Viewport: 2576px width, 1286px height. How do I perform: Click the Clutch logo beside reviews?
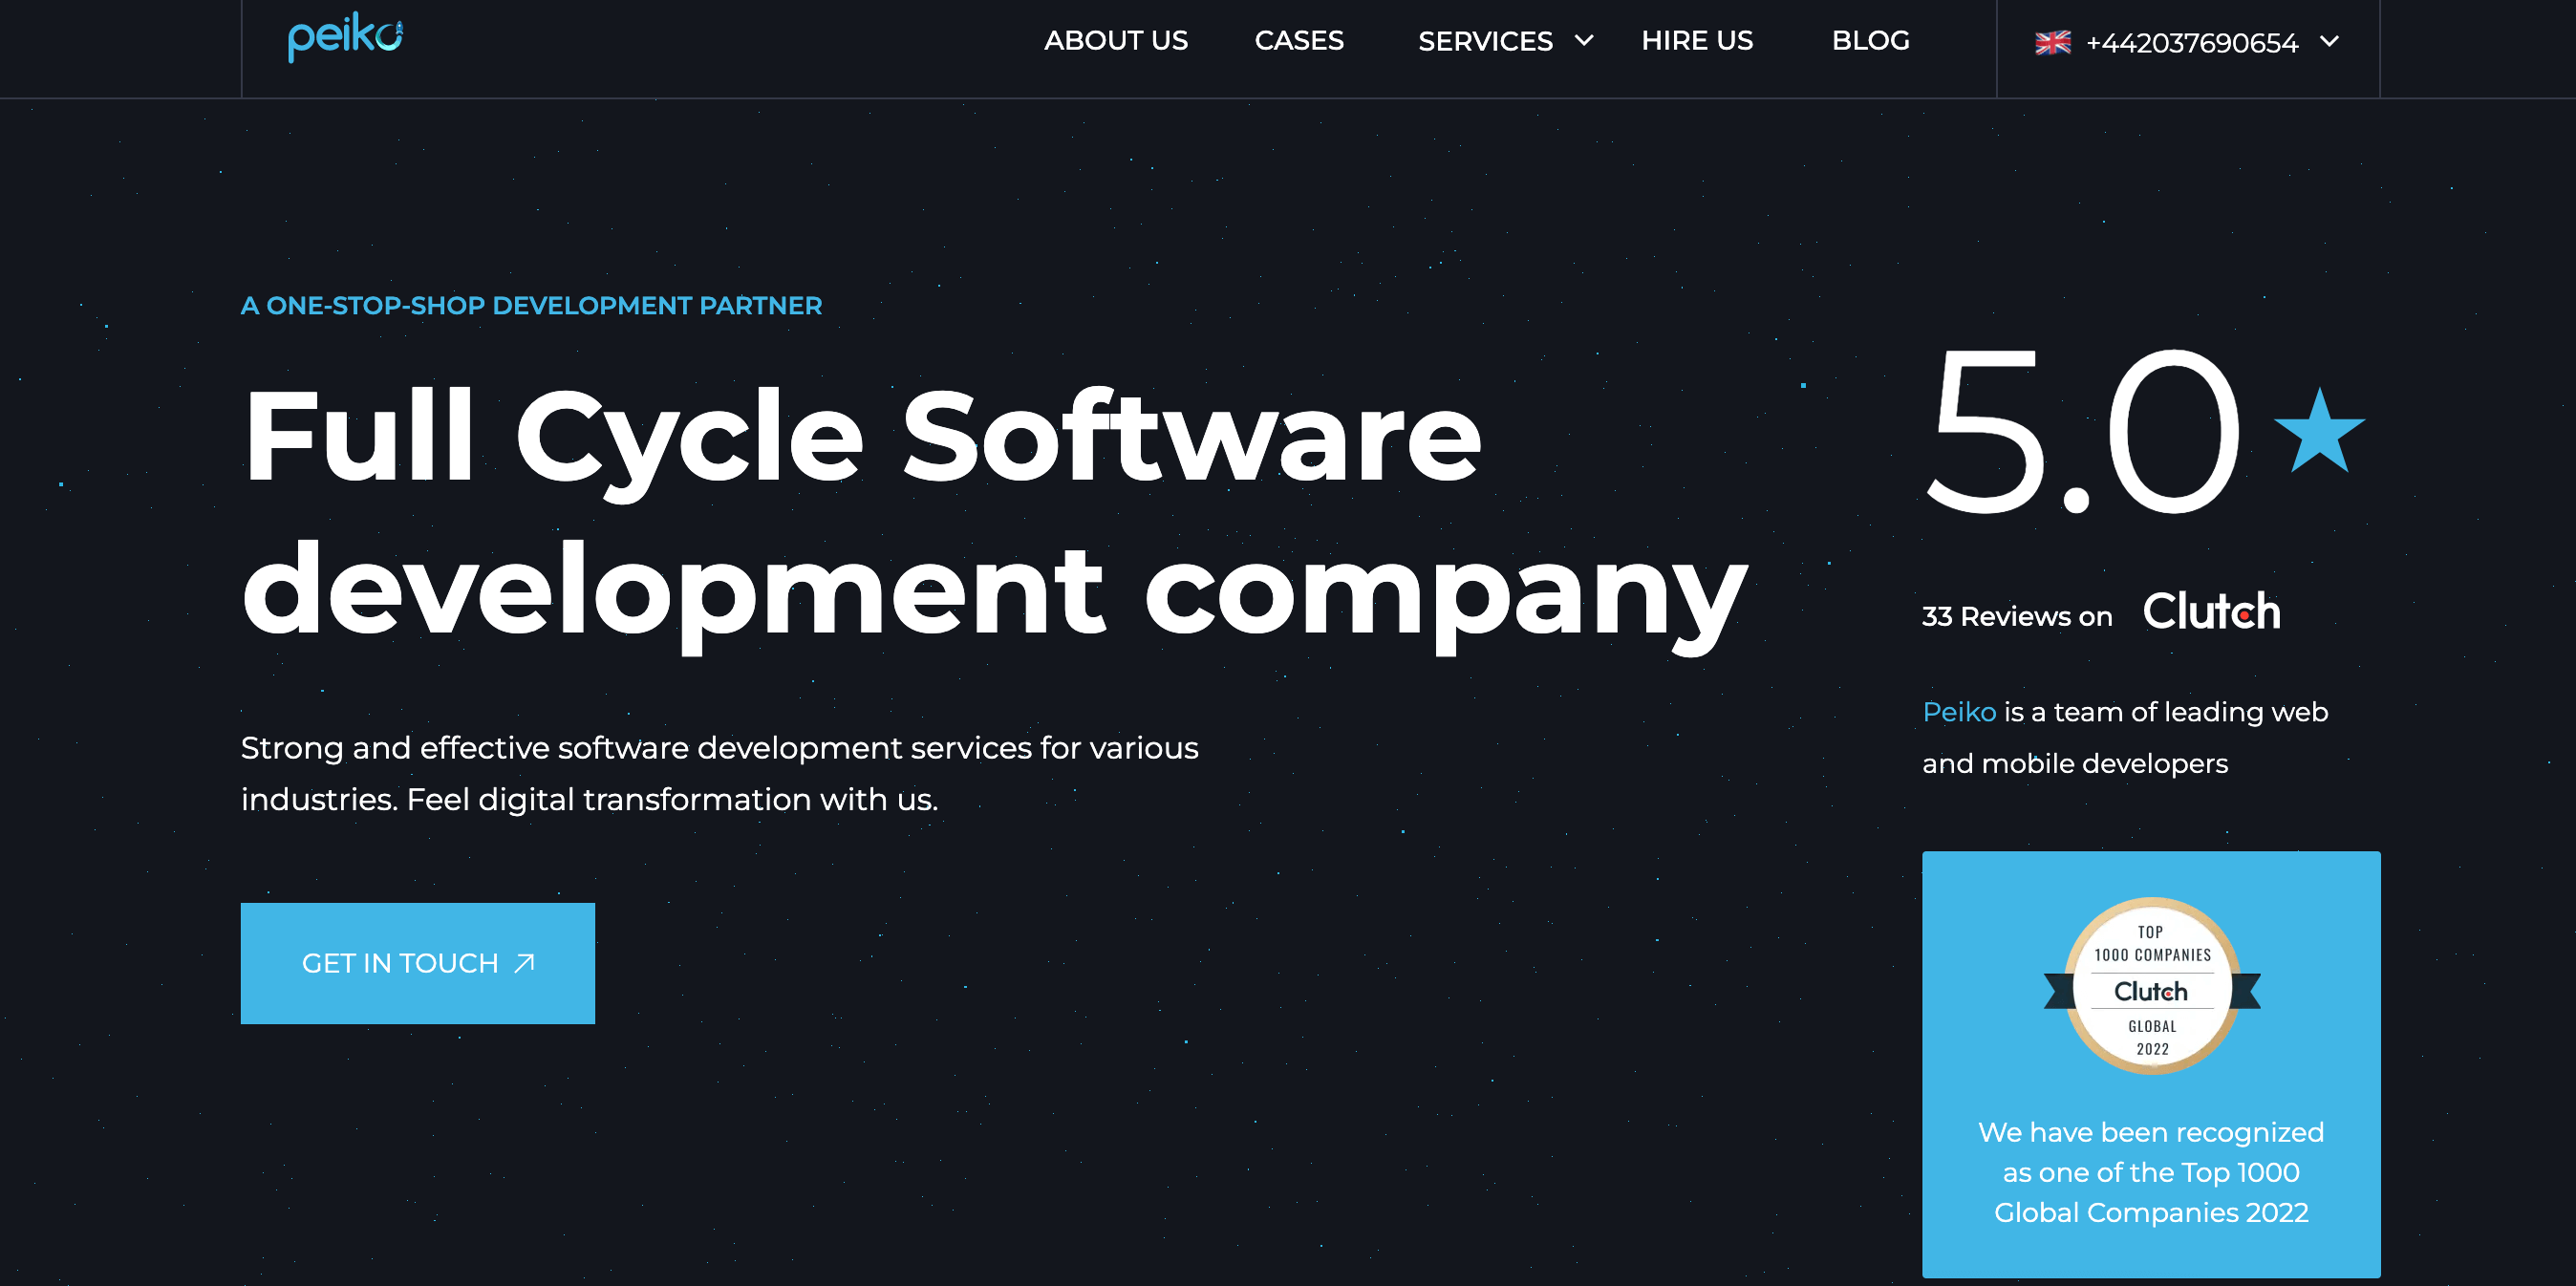pos(2211,611)
